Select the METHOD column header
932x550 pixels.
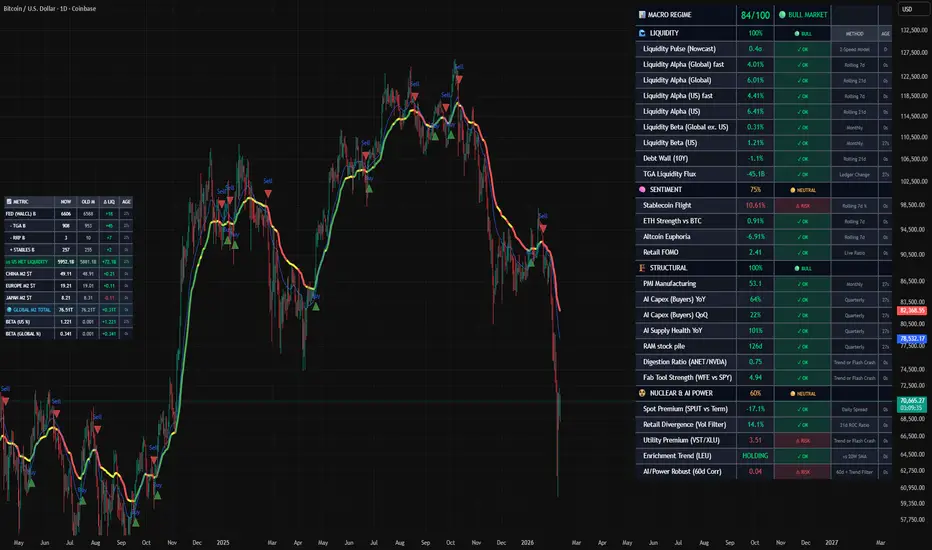coord(855,33)
